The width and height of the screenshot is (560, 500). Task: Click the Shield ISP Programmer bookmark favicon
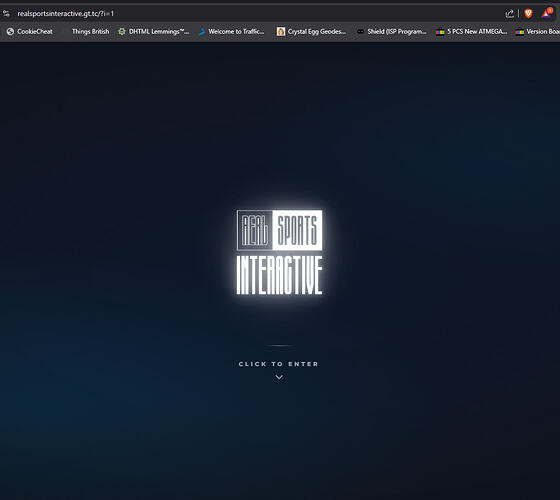tap(361, 31)
